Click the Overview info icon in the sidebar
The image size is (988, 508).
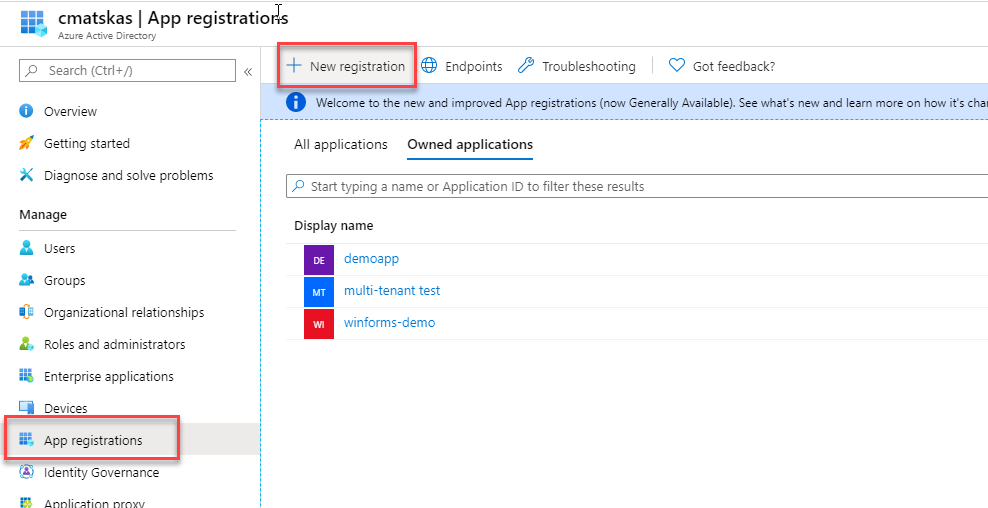[26, 112]
